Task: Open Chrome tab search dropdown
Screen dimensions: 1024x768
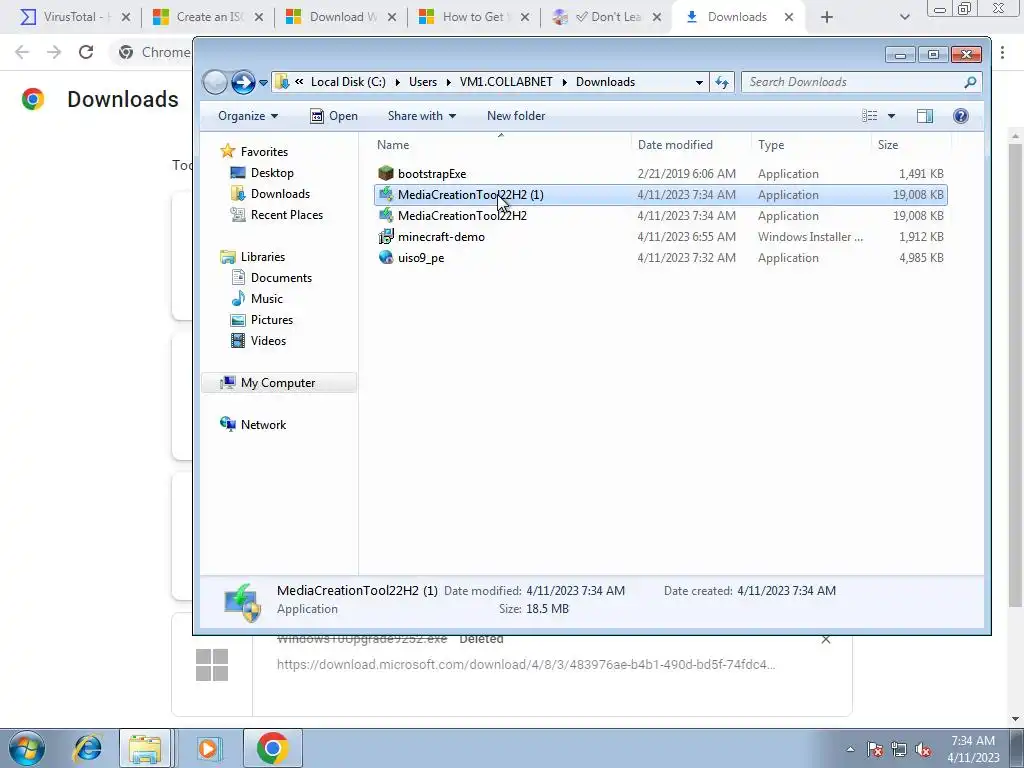Action: 904,17
